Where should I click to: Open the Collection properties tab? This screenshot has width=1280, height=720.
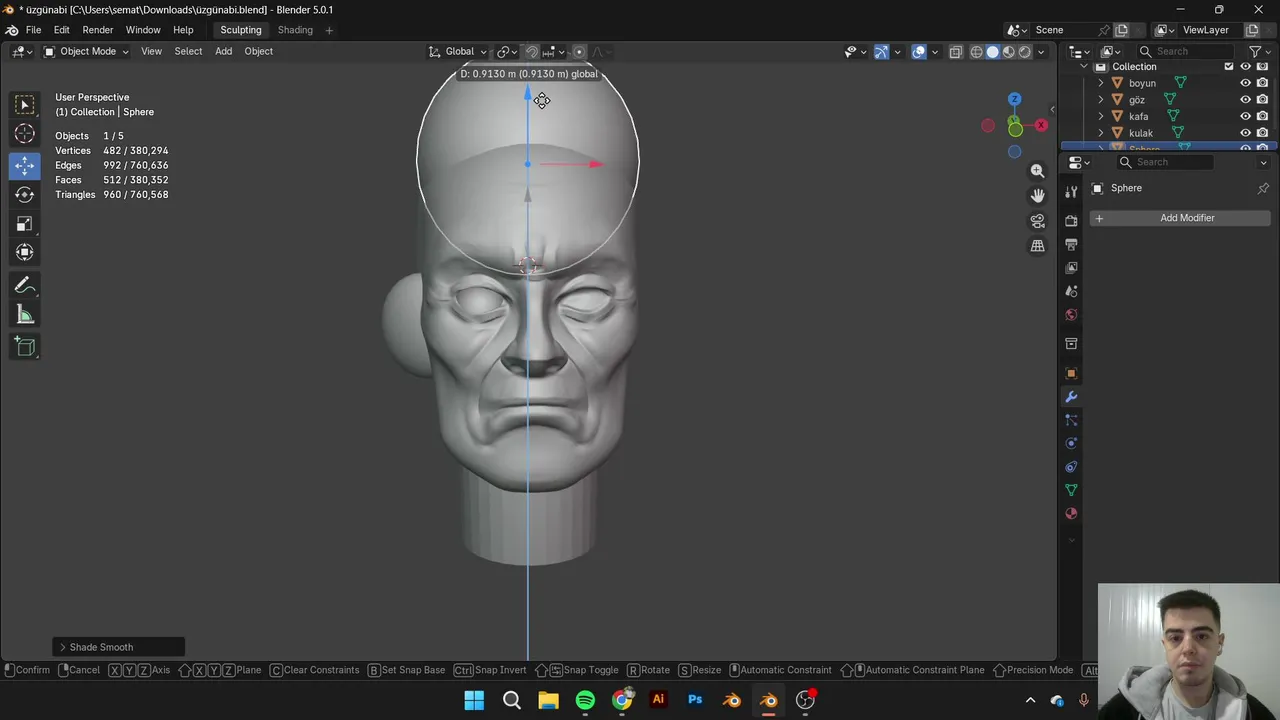pos(1071,344)
